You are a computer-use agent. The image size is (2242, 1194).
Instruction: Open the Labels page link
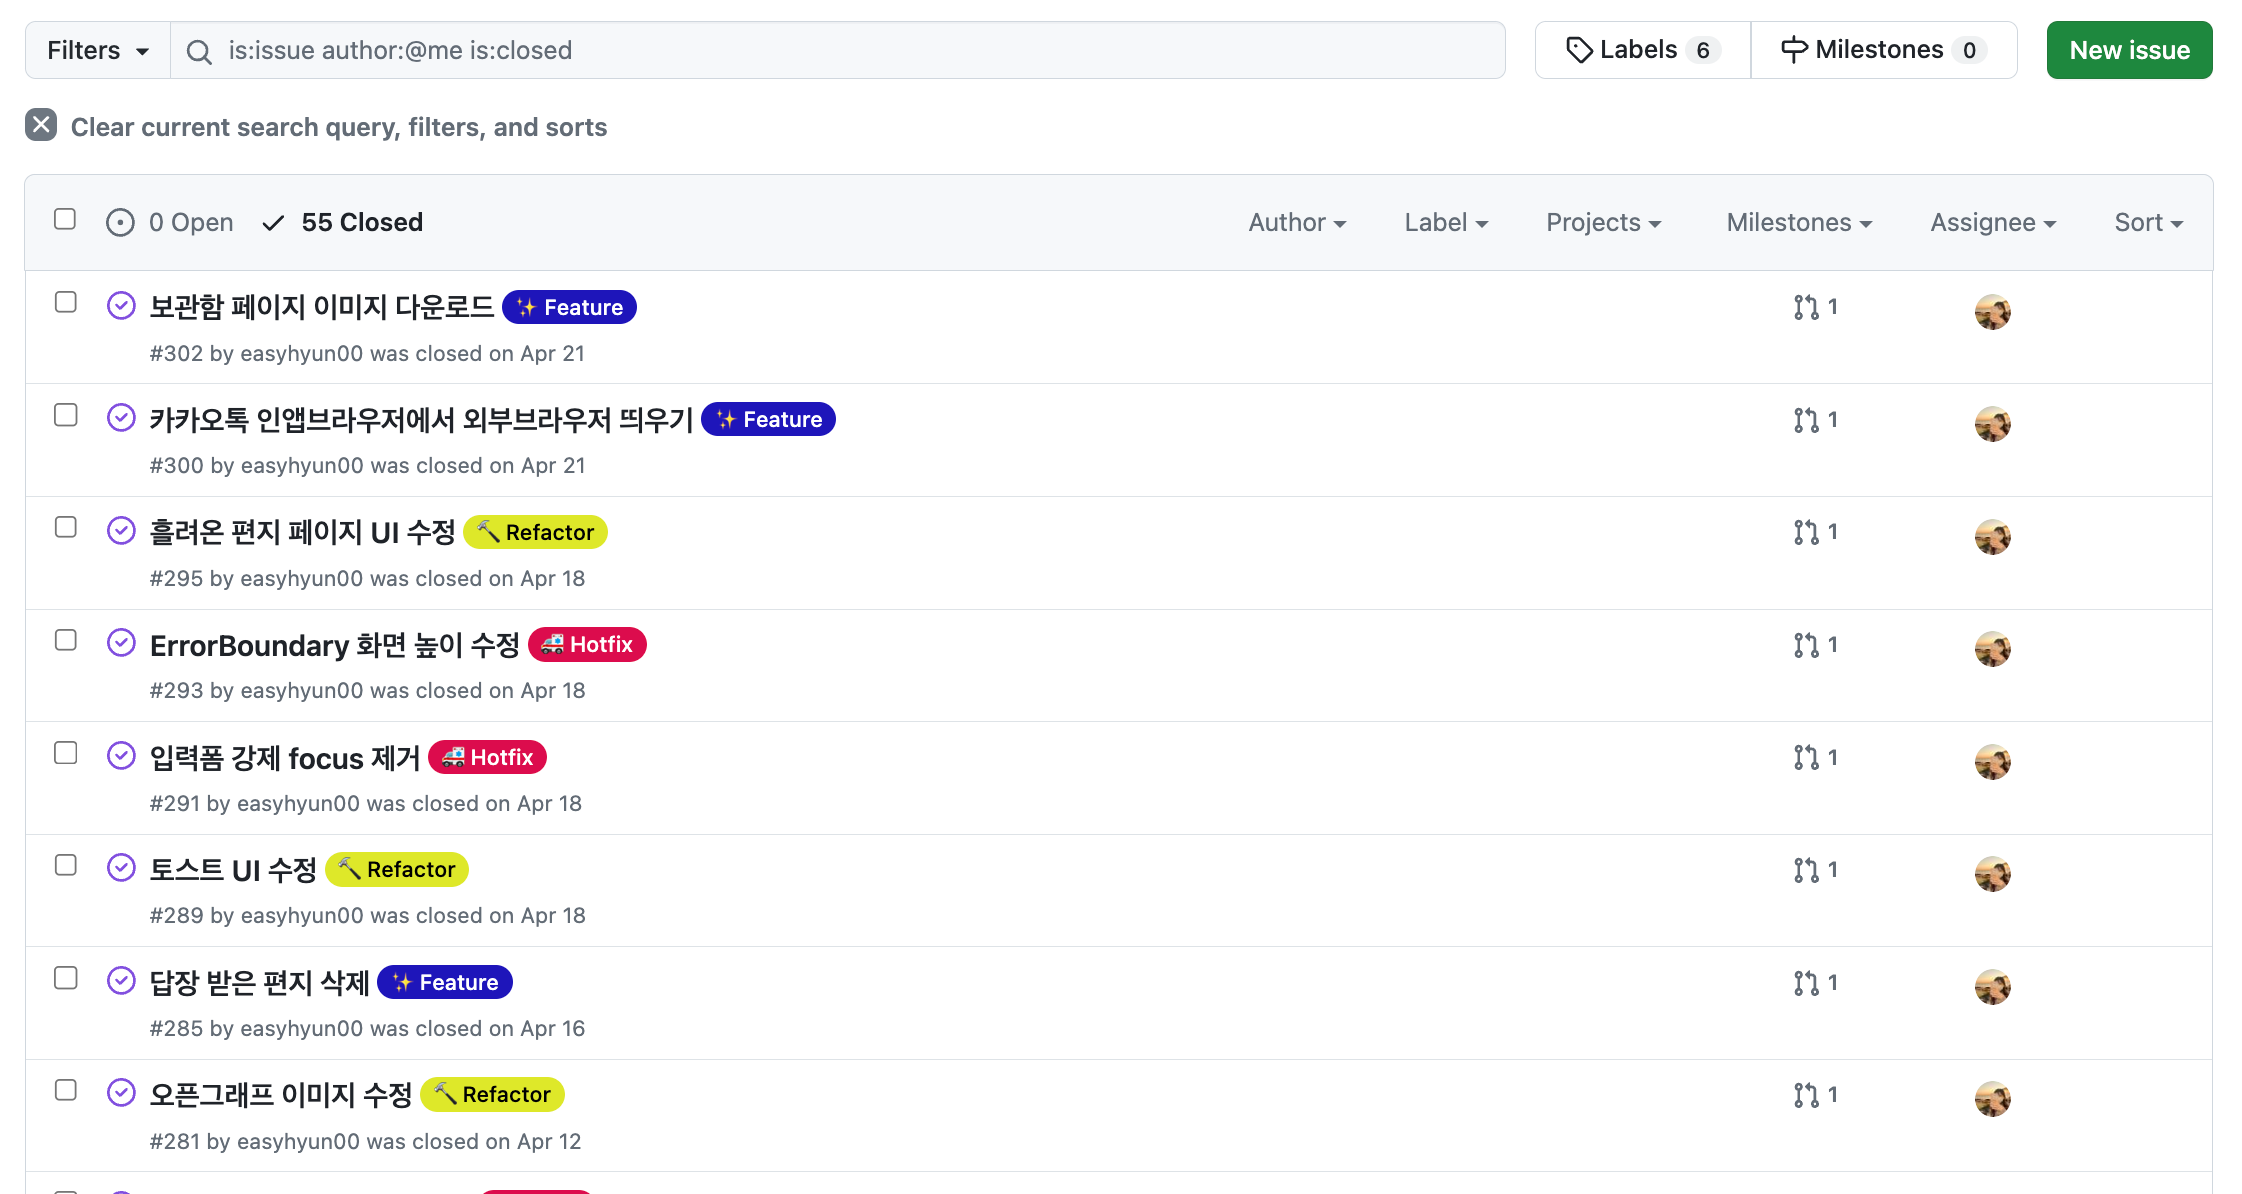click(1642, 50)
